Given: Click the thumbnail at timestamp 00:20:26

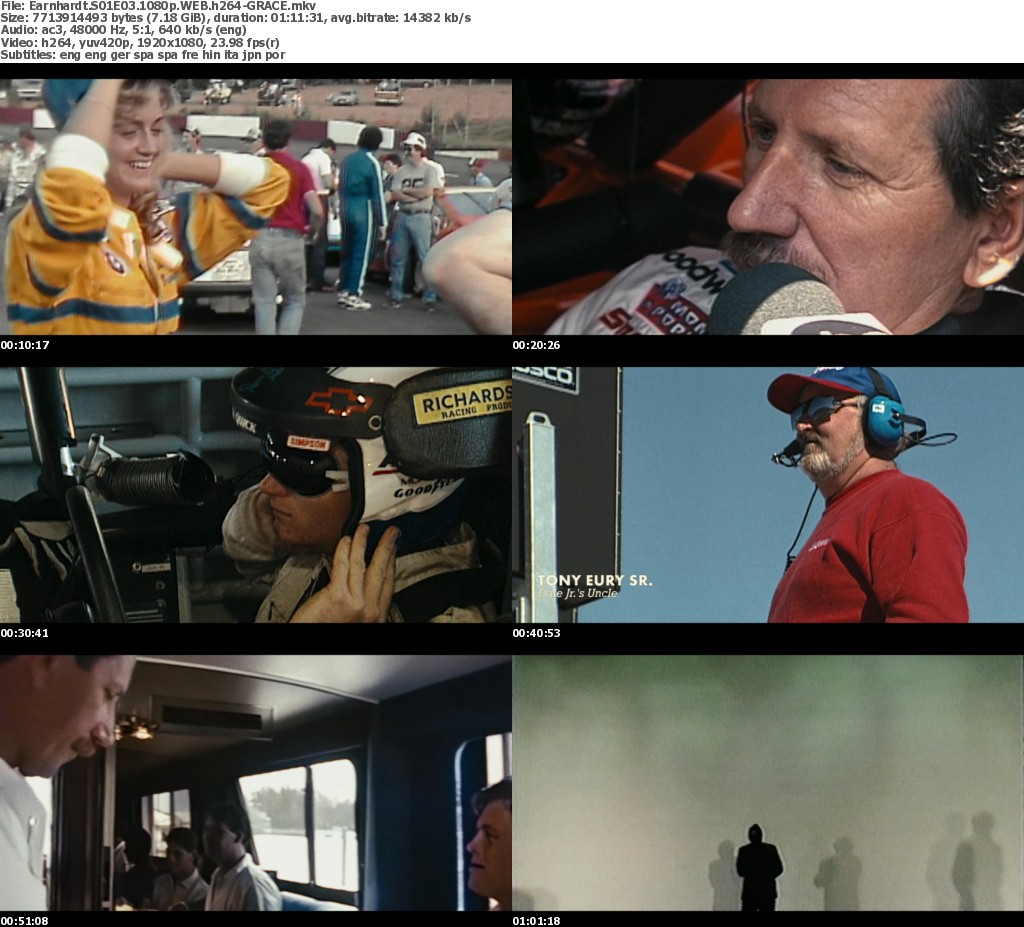Looking at the screenshot, I should (768, 206).
